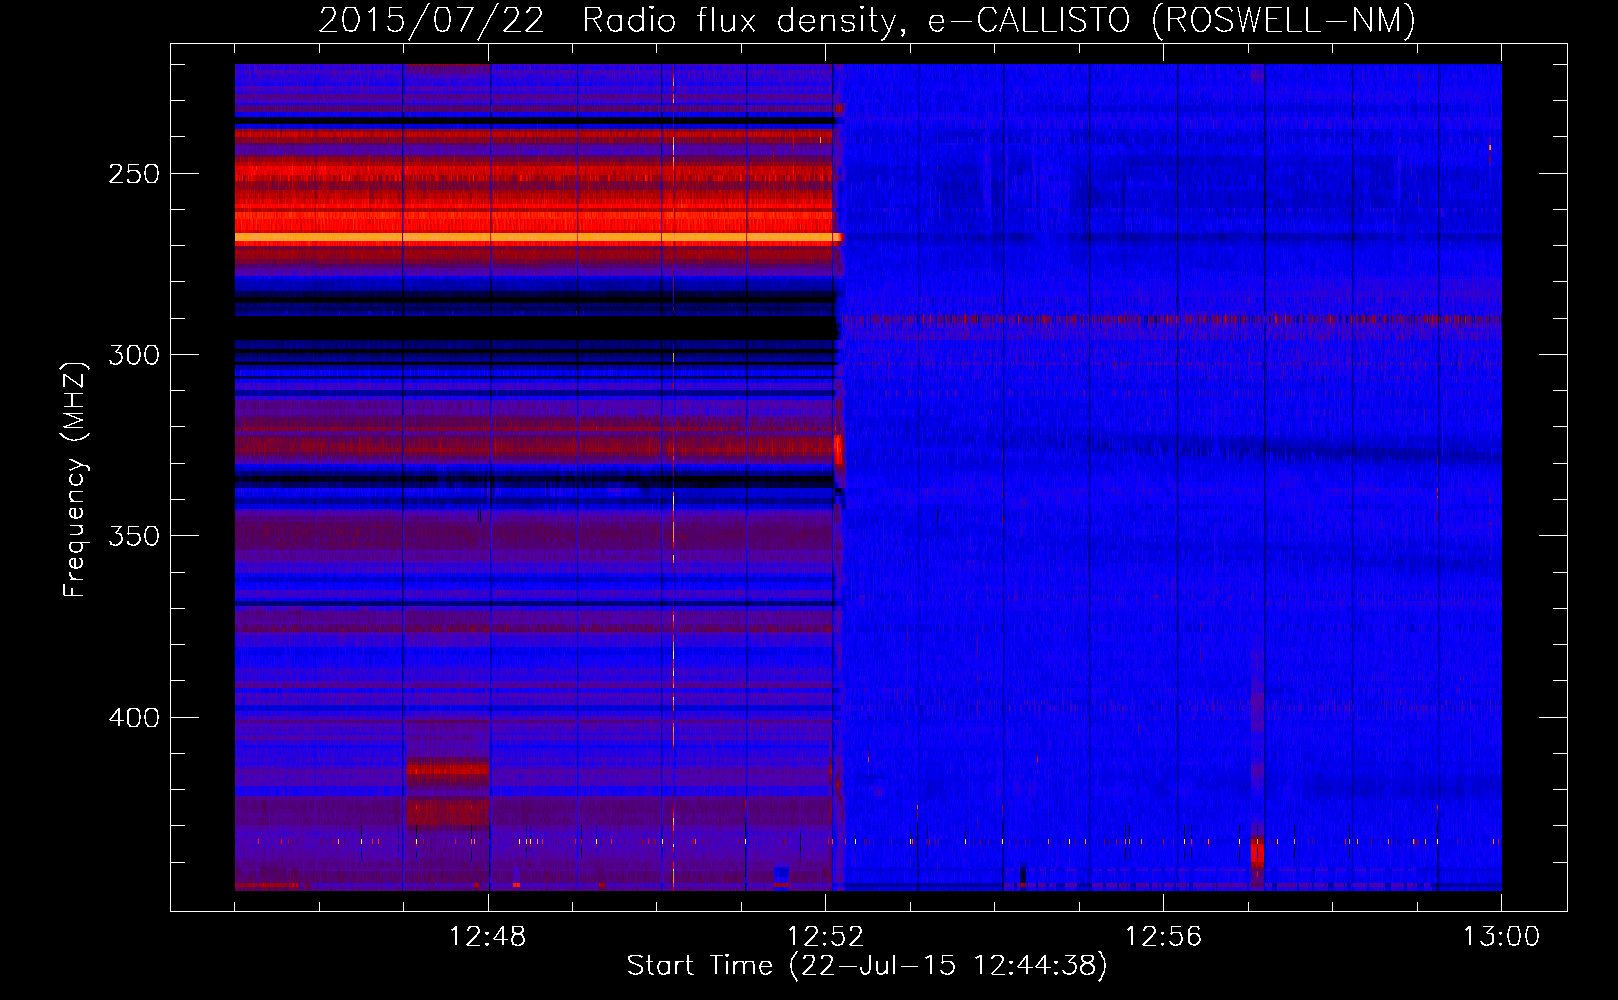The height and width of the screenshot is (1000, 1618).
Task: Click the "Start Time" x-axis label
Action: tap(699, 965)
